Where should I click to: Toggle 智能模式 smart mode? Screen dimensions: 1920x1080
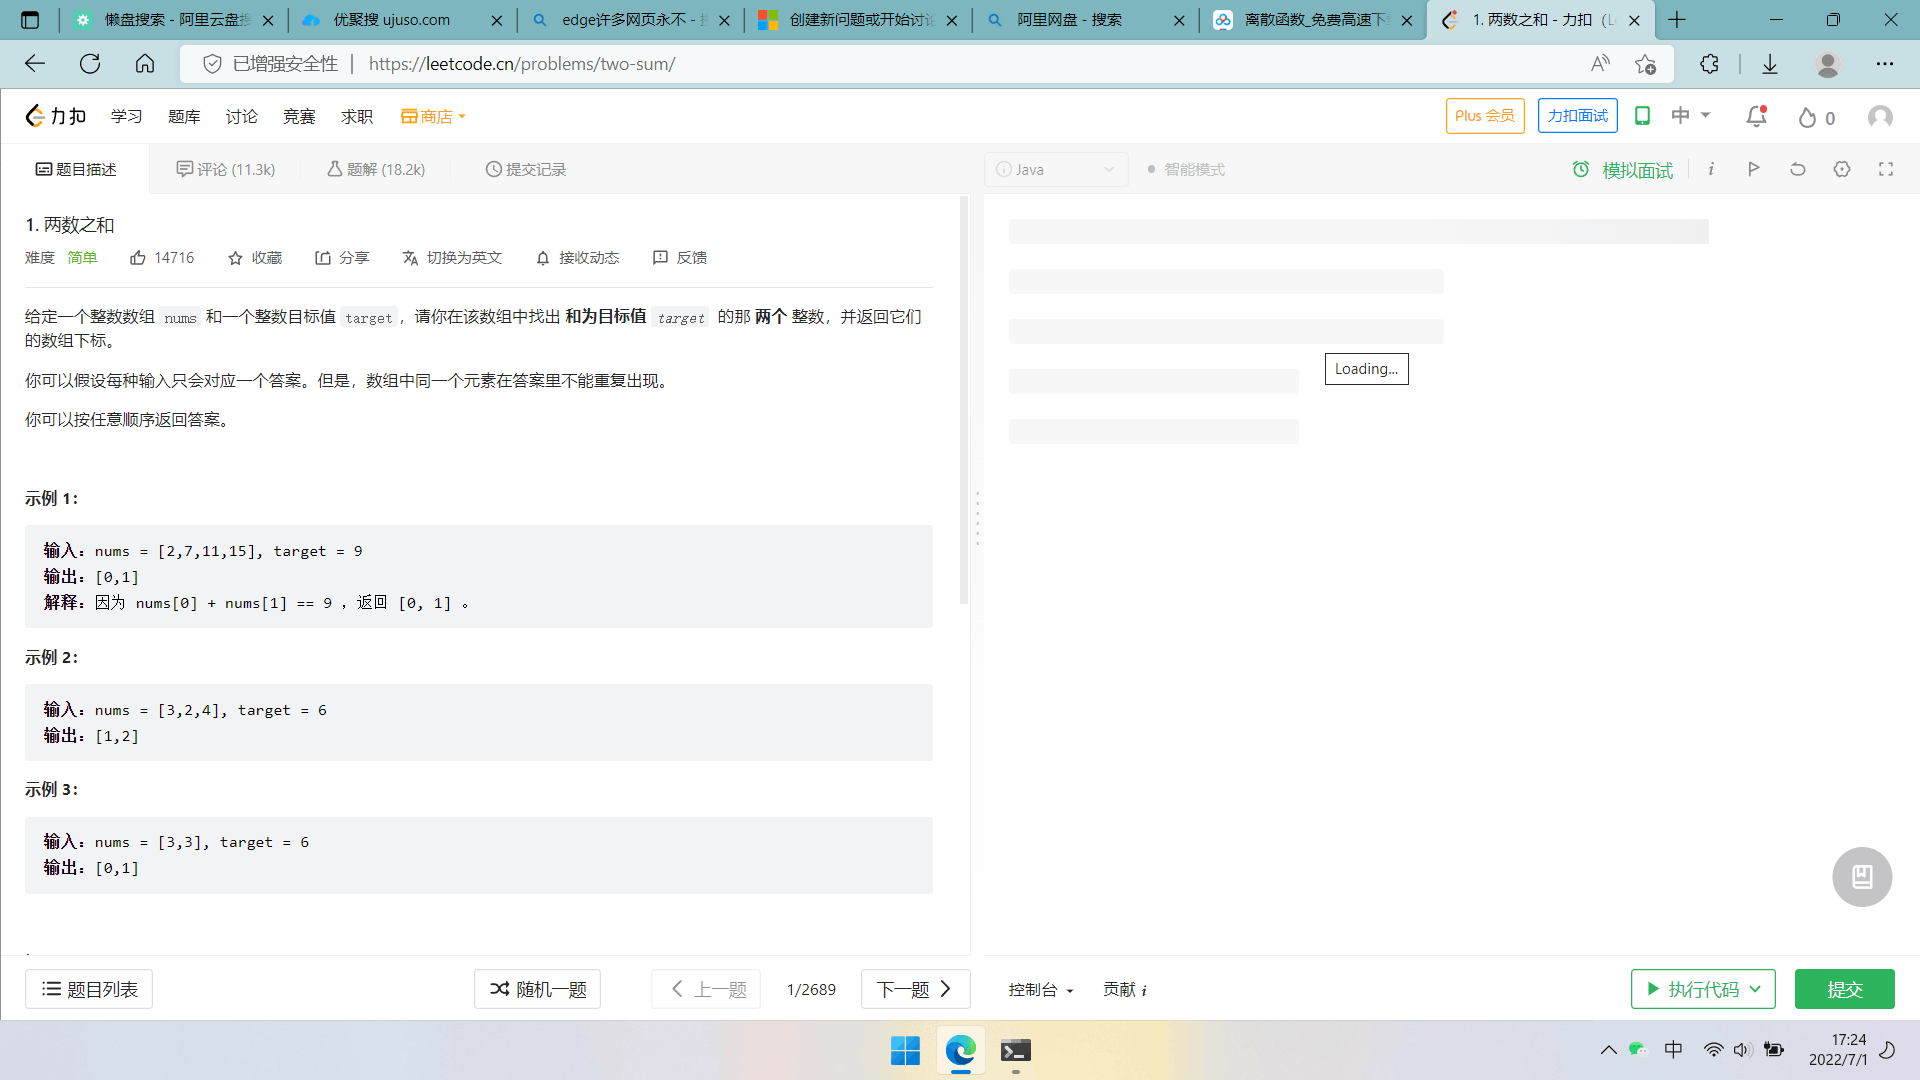[1186, 169]
